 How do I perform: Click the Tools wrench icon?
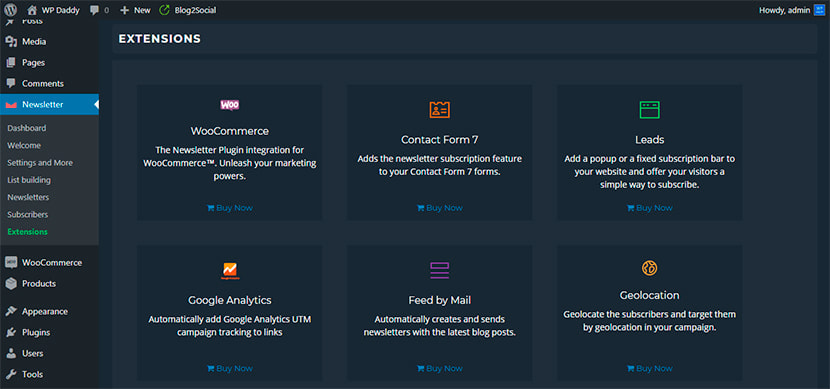(11, 374)
